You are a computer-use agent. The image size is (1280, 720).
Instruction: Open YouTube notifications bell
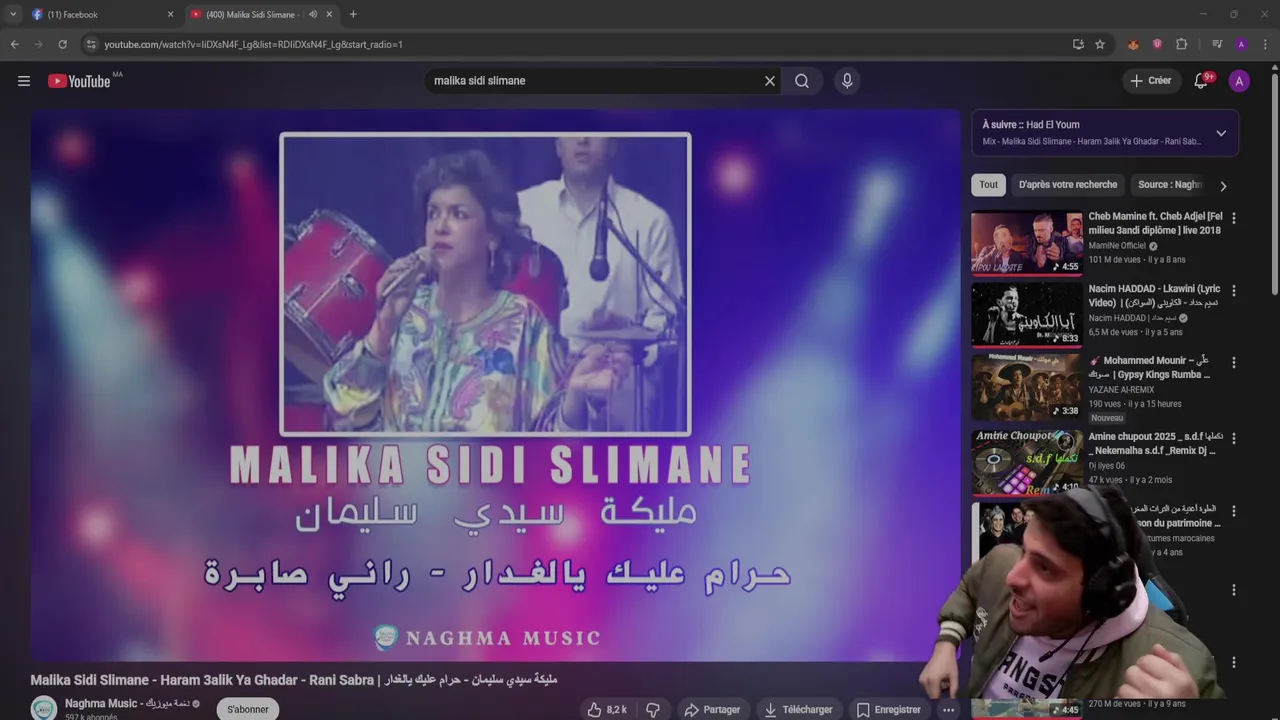click(x=1201, y=81)
